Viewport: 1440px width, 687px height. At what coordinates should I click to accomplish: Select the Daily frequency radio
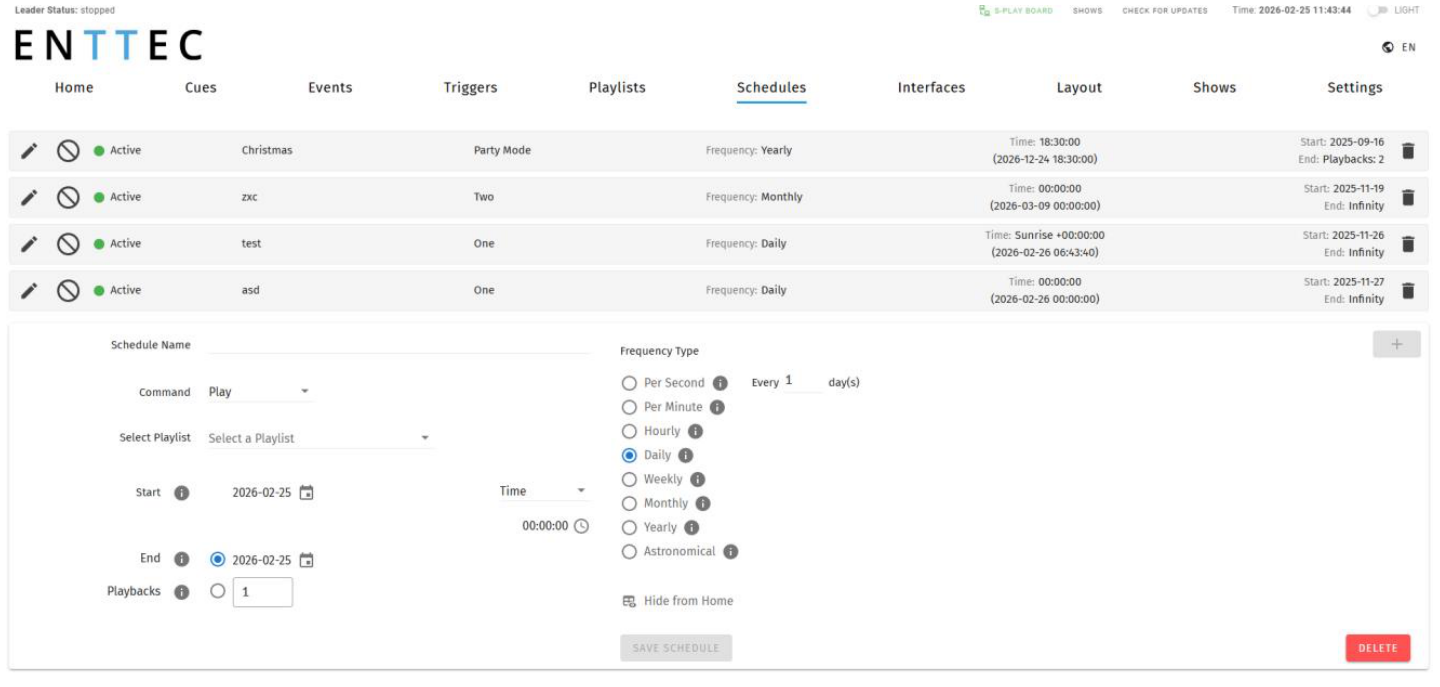click(x=629, y=455)
